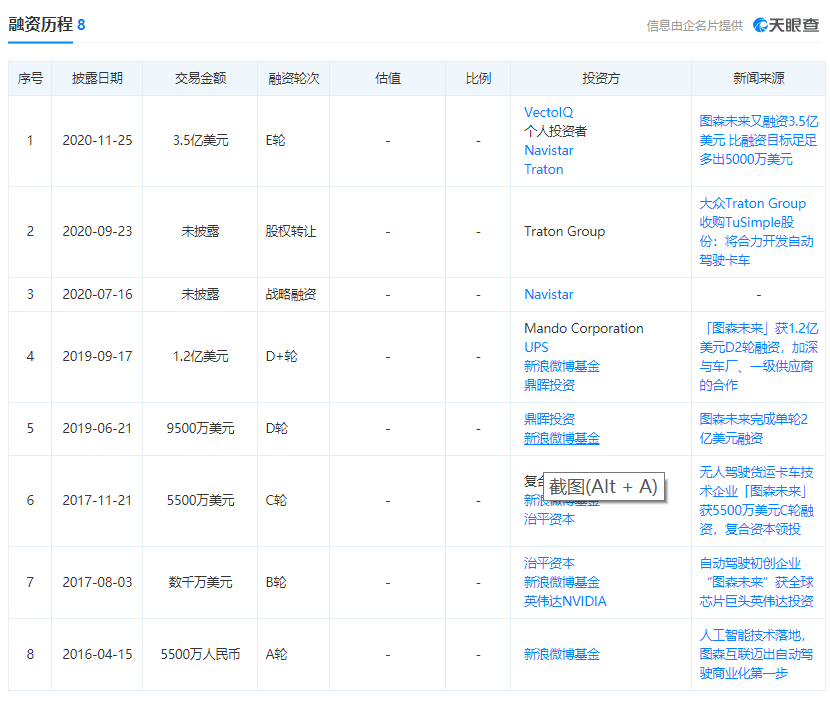Open 治平资本 link in the C轮 row
This screenshot has height=705, width=830.
(549, 519)
